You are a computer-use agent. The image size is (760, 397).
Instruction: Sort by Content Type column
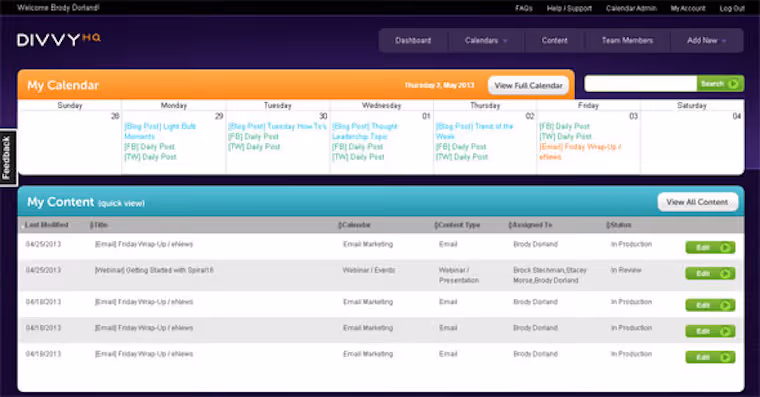click(457, 225)
